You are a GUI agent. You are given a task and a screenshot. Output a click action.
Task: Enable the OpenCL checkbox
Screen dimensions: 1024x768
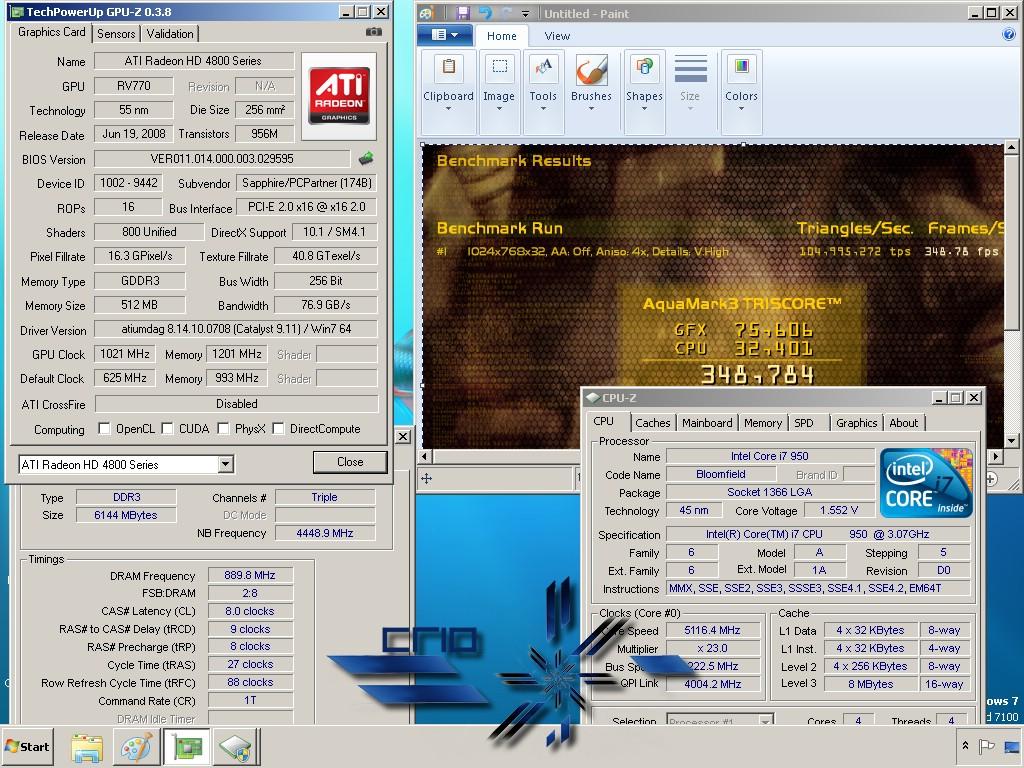point(104,428)
